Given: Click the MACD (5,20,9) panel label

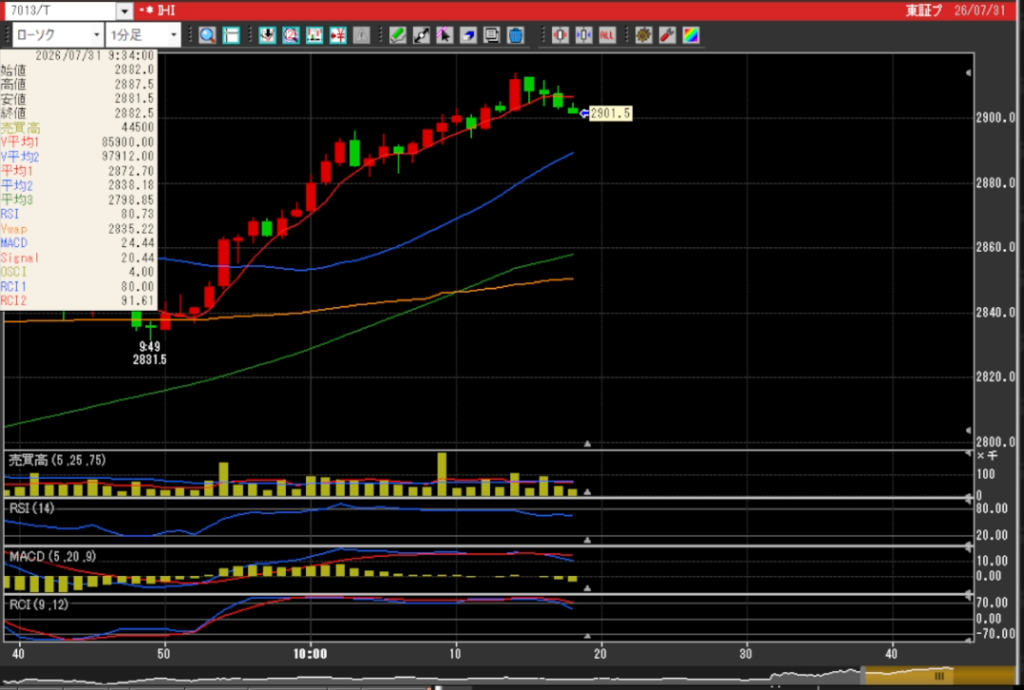Looking at the screenshot, I should [x=52, y=556].
